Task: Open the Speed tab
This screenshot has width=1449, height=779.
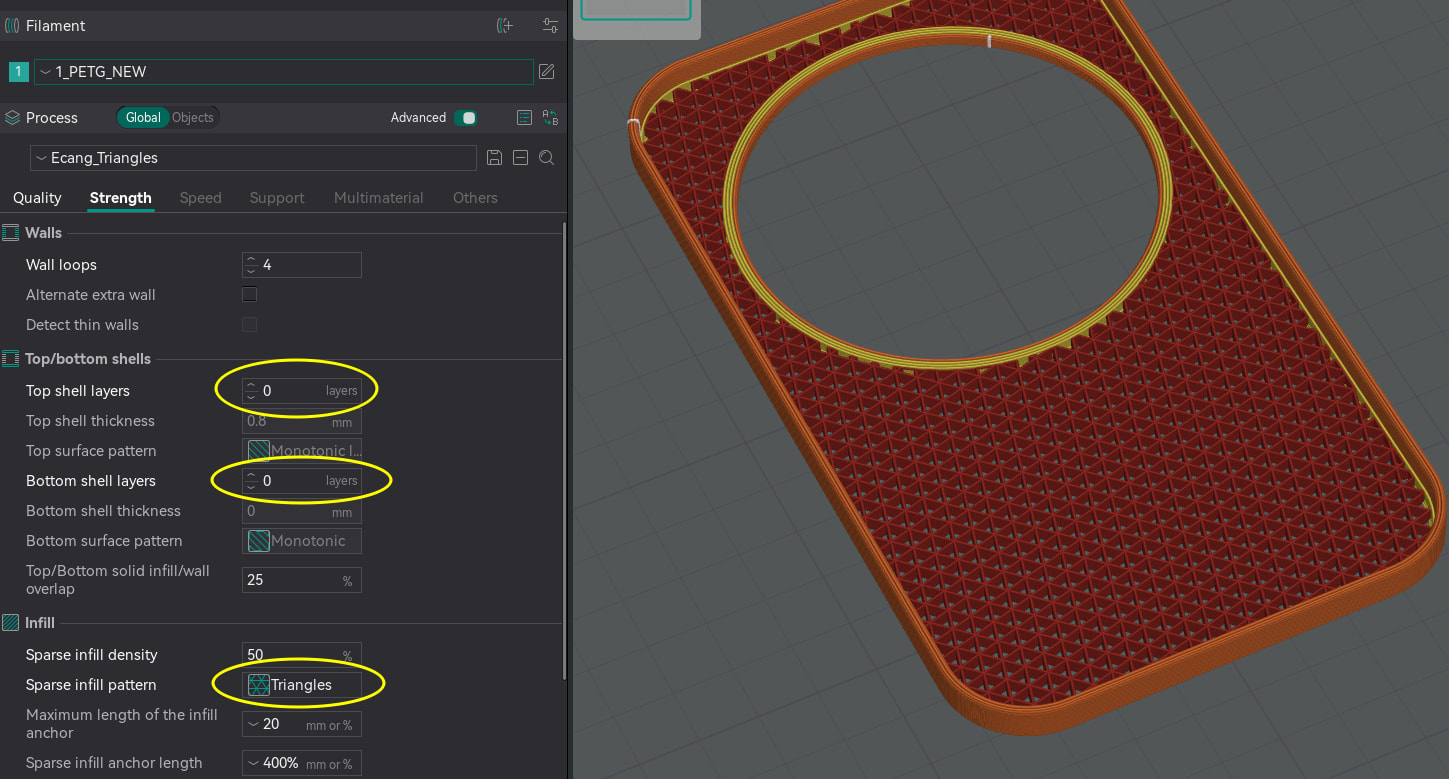Action: coord(200,198)
